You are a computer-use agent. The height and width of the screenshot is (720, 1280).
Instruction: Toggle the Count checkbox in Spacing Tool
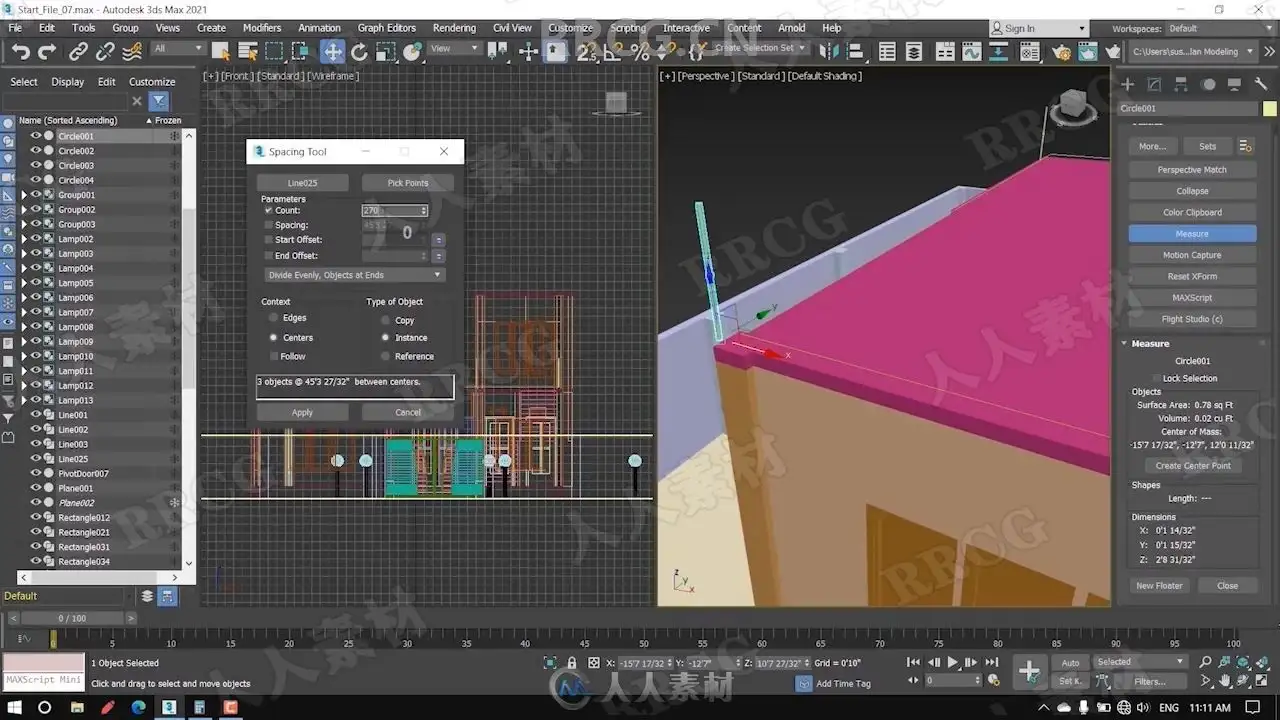pyautogui.click(x=268, y=211)
